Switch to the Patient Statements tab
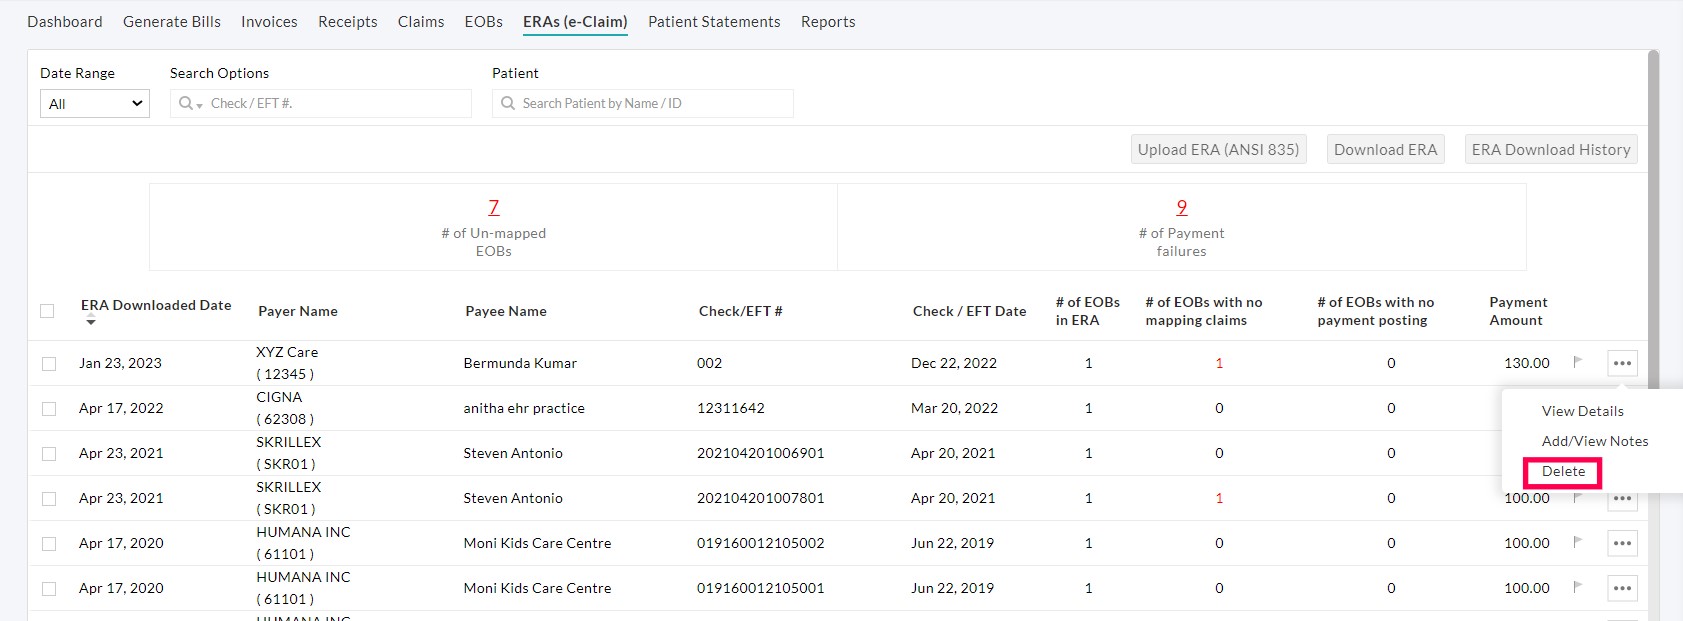Image resolution: width=1683 pixels, height=621 pixels. 714,22
